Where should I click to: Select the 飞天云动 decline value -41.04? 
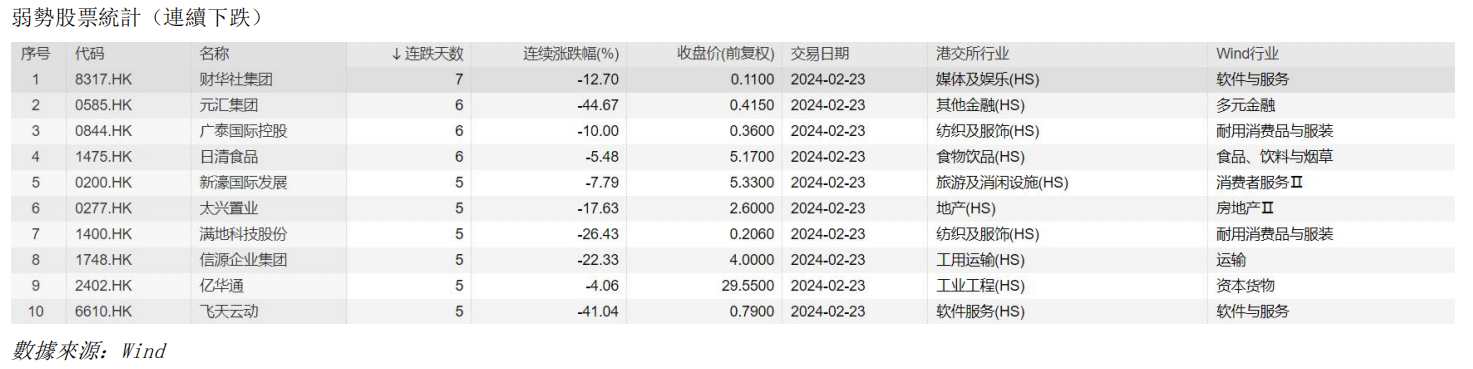click(x=598, y=311)
